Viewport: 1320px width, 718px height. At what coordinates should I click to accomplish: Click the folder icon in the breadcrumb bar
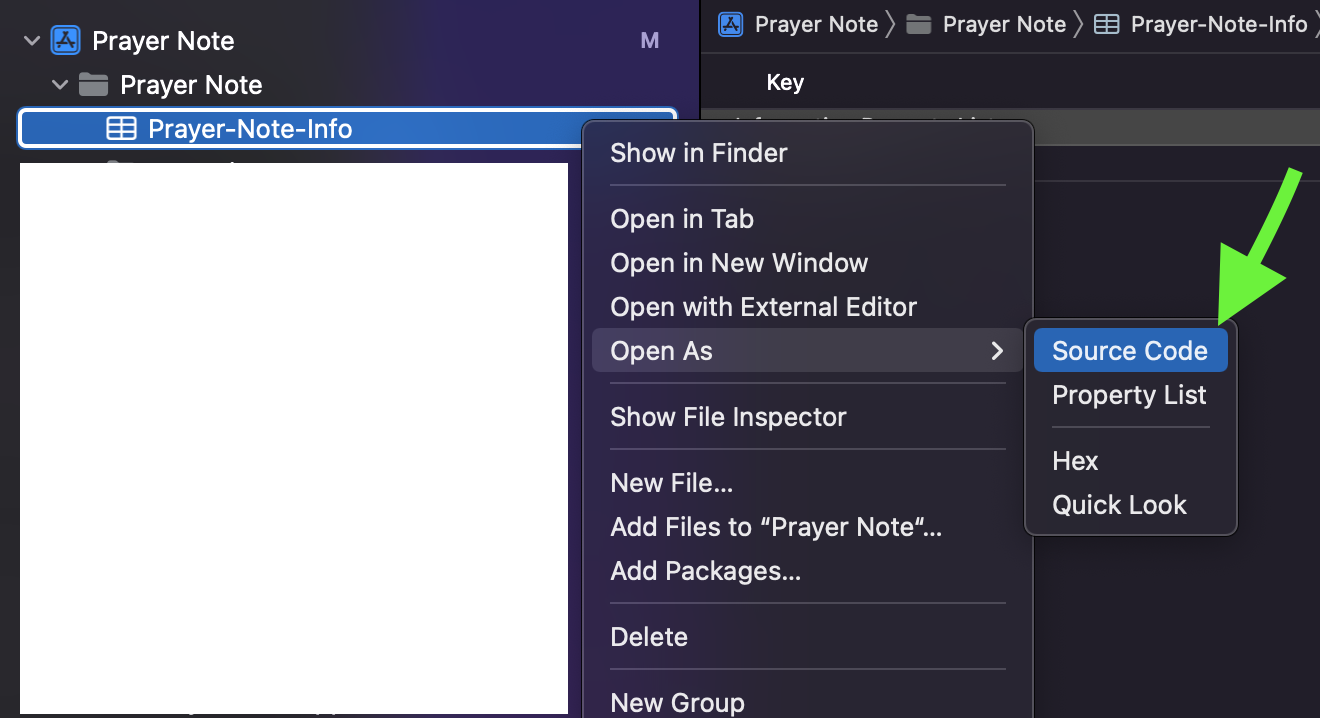tap(919, 24)
